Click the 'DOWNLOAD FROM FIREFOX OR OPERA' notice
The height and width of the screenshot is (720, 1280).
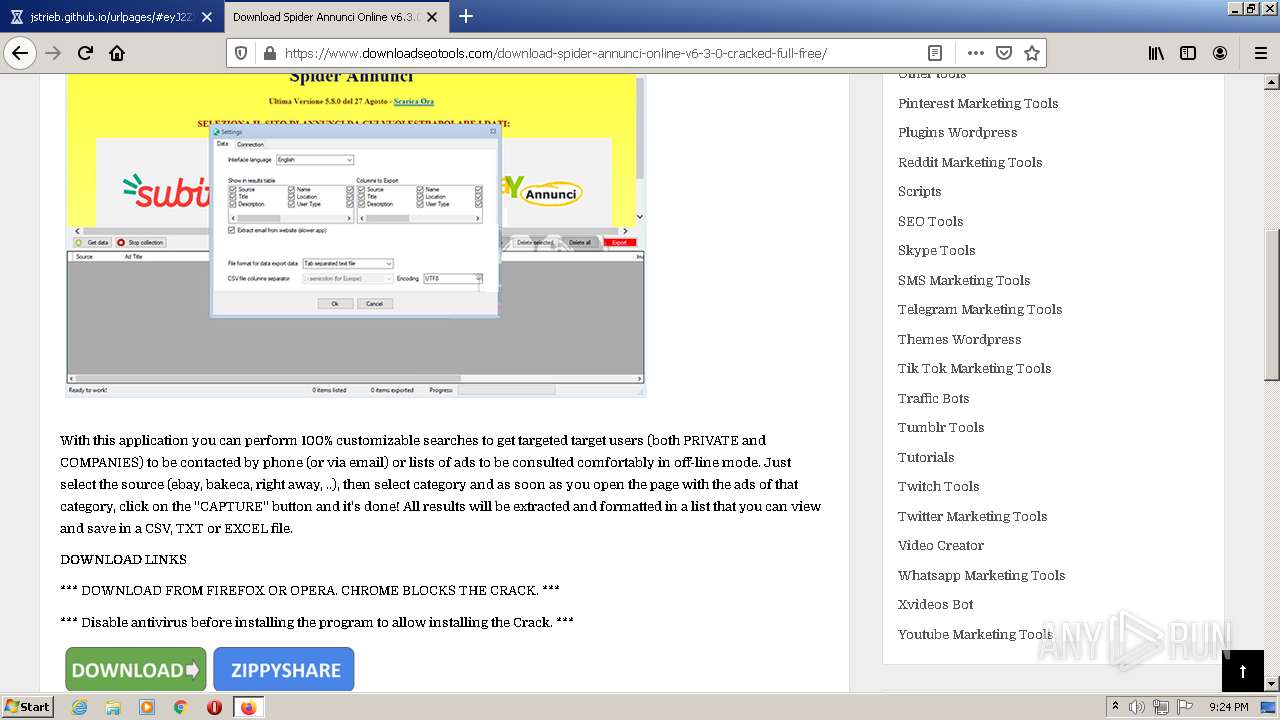(310, 590)
